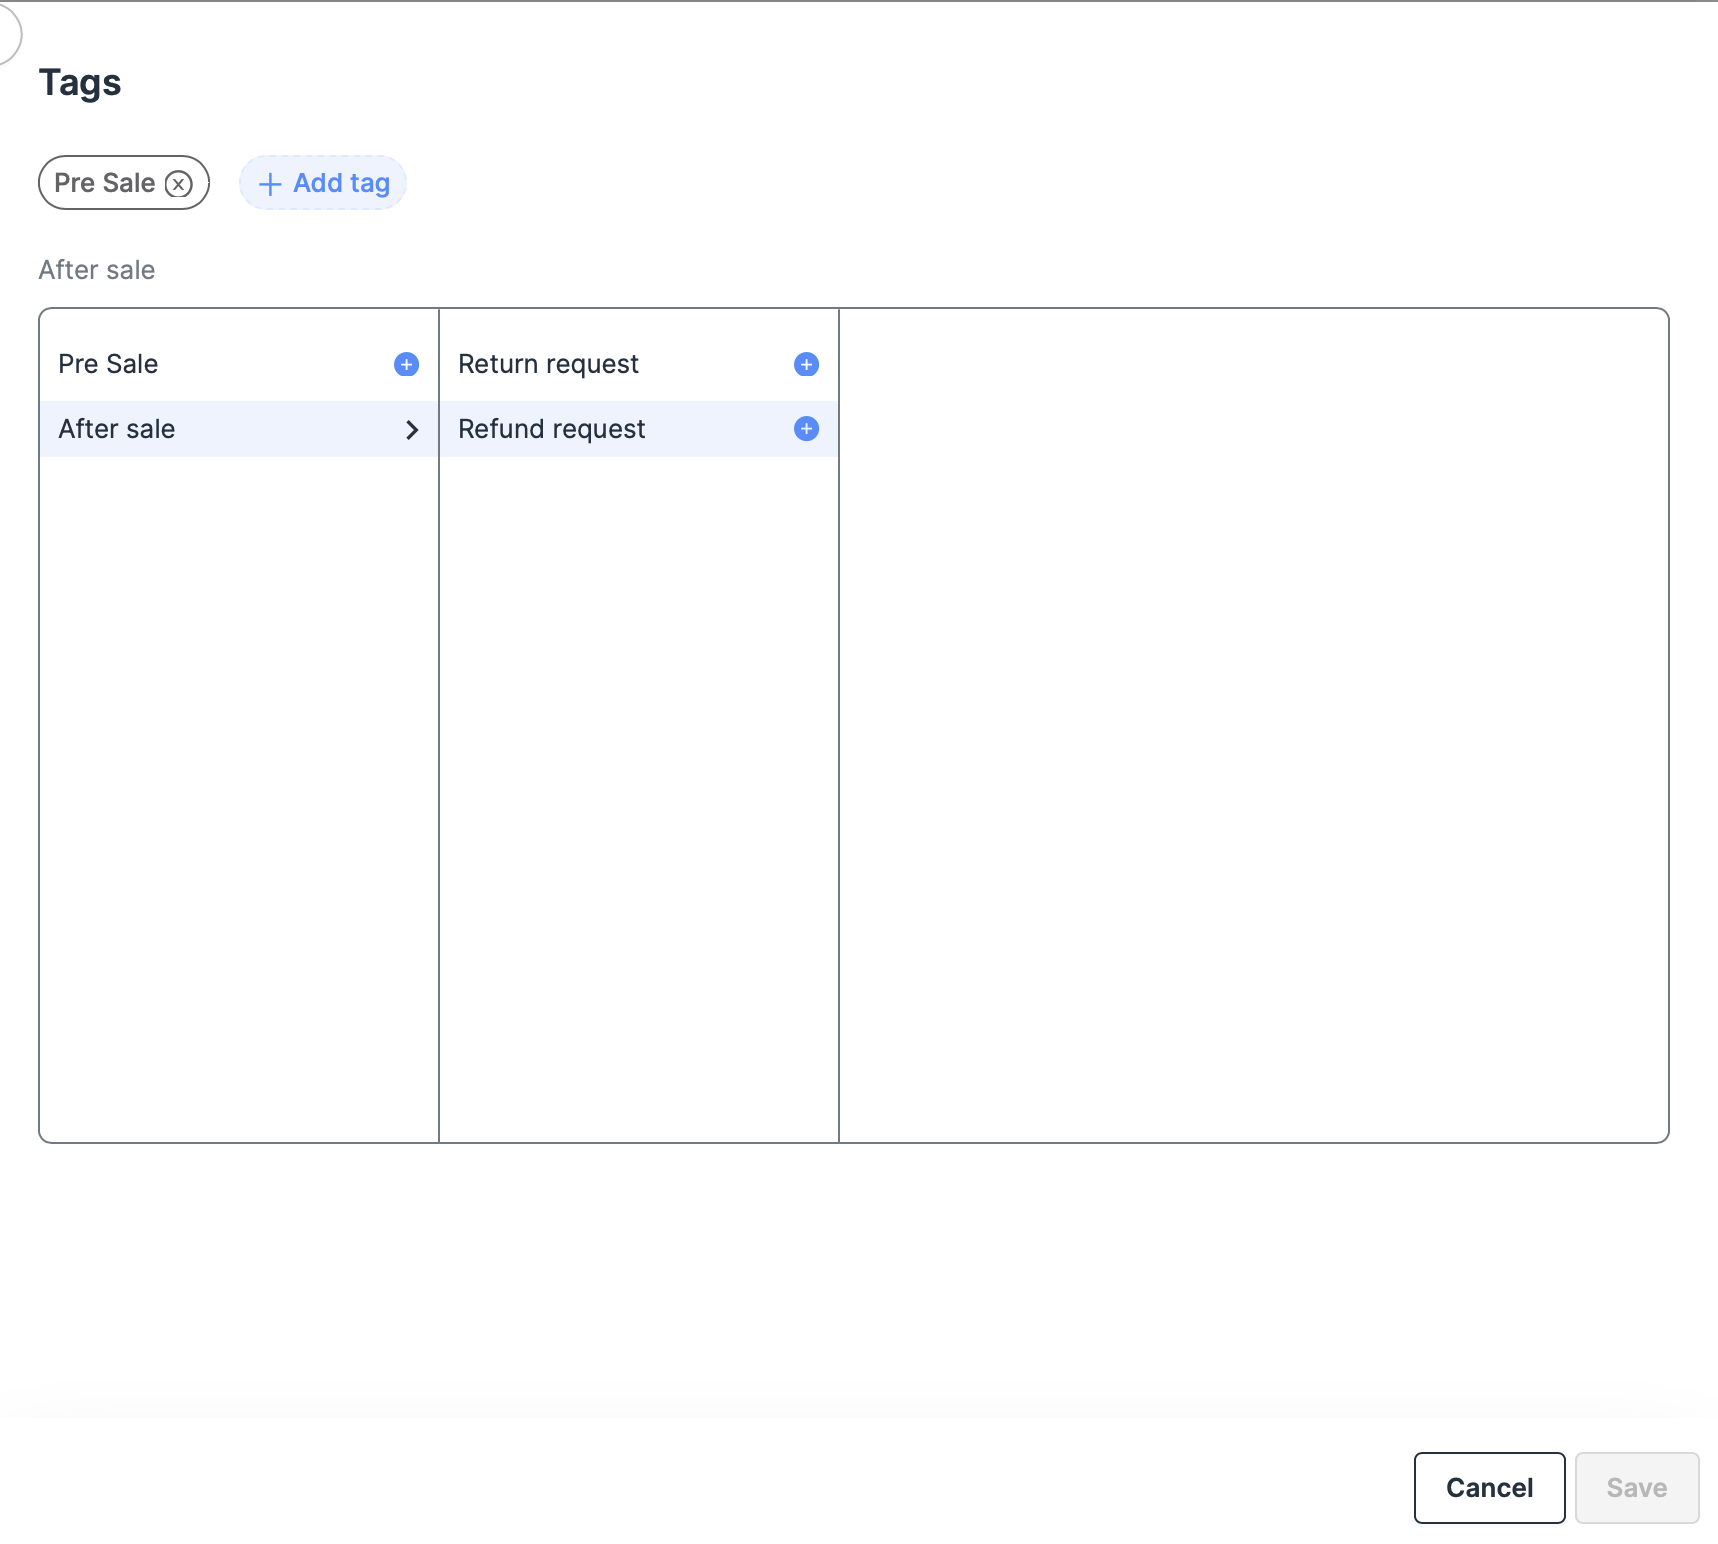Select the Return request row label
This screenshot has width=1718, height=1544.
click(x=548, y=364)
